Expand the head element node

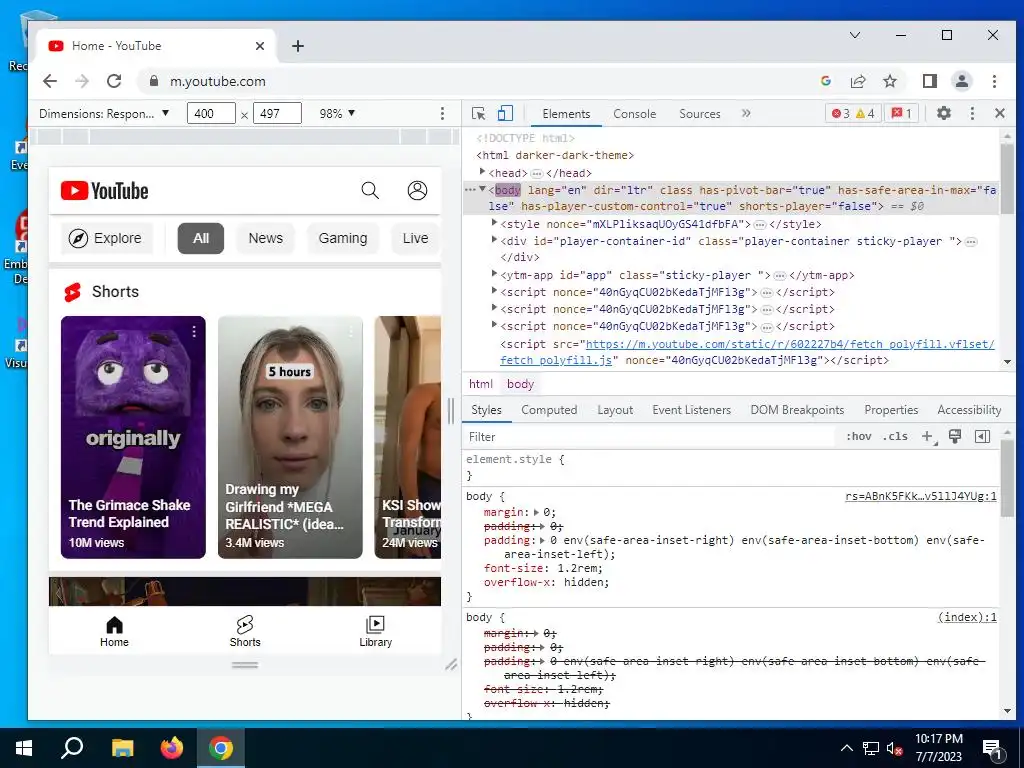coord(482,172)
